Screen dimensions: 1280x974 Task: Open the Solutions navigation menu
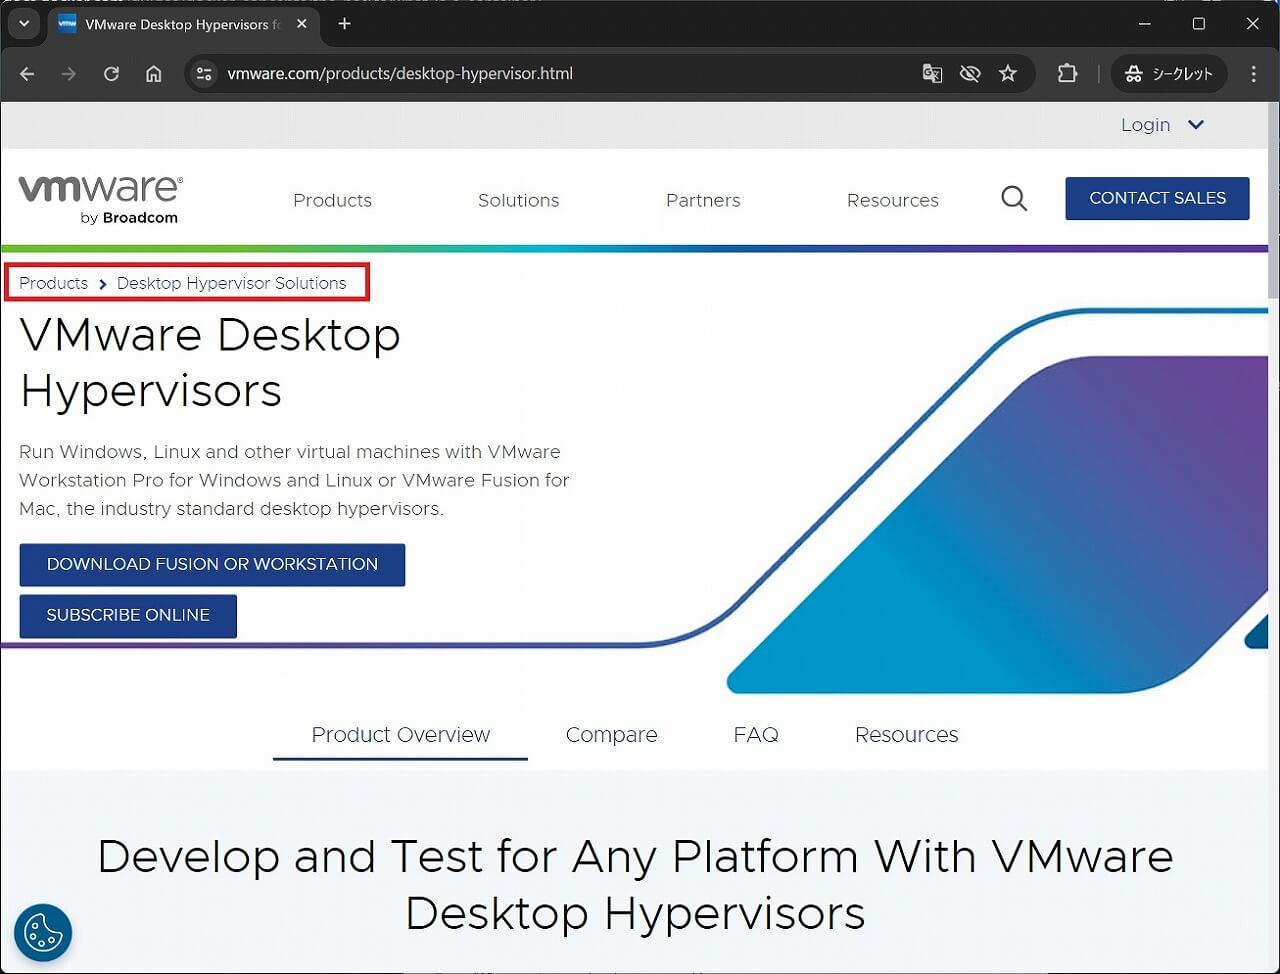pos(518,200)
